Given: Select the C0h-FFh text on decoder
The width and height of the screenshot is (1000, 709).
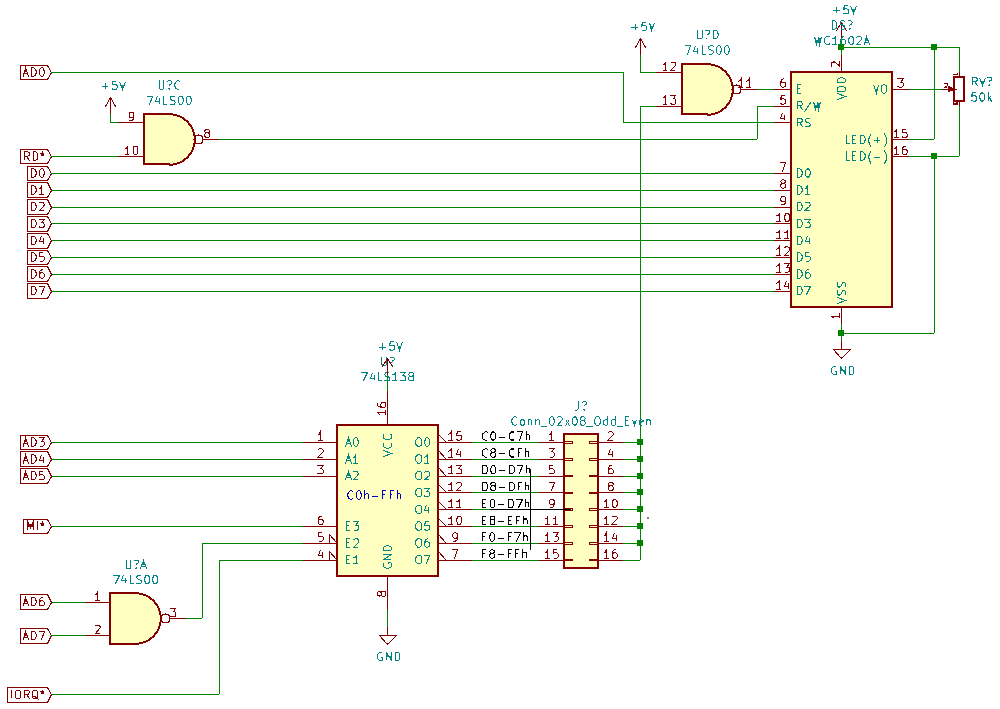Looking at the screenshot, I should [374, 495].
